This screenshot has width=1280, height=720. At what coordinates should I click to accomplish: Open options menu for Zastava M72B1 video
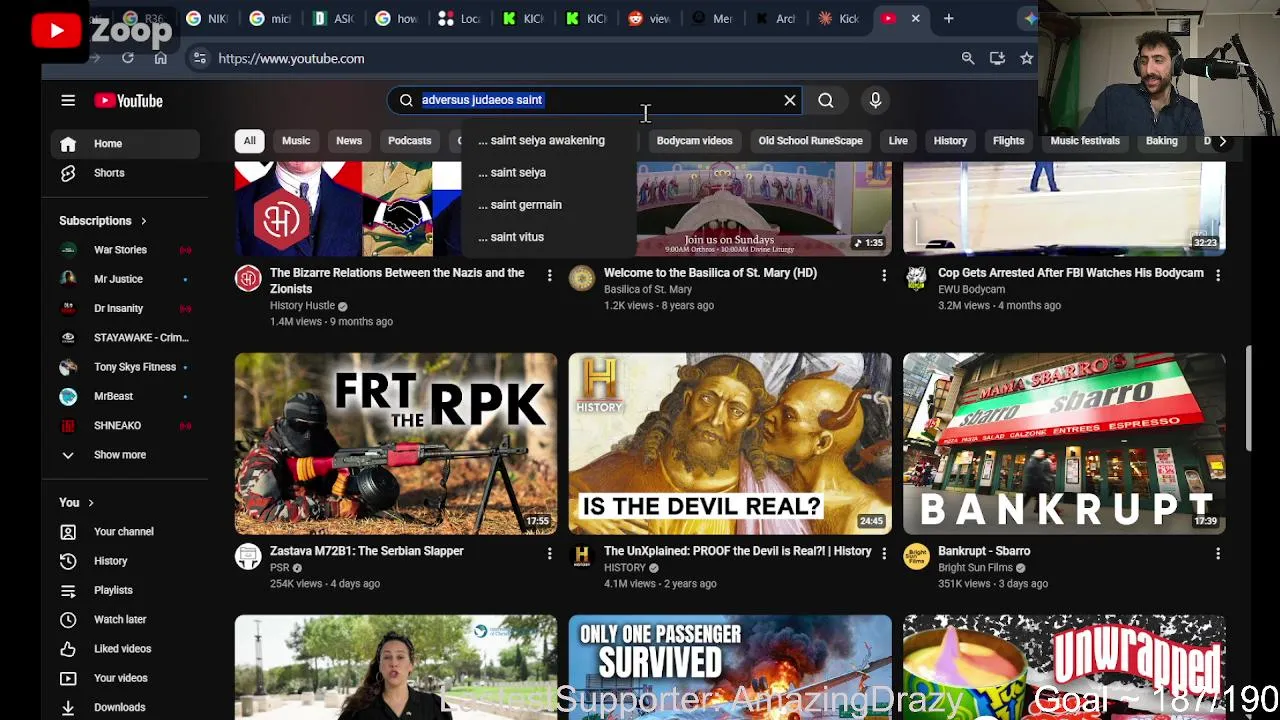coord(549,553)
